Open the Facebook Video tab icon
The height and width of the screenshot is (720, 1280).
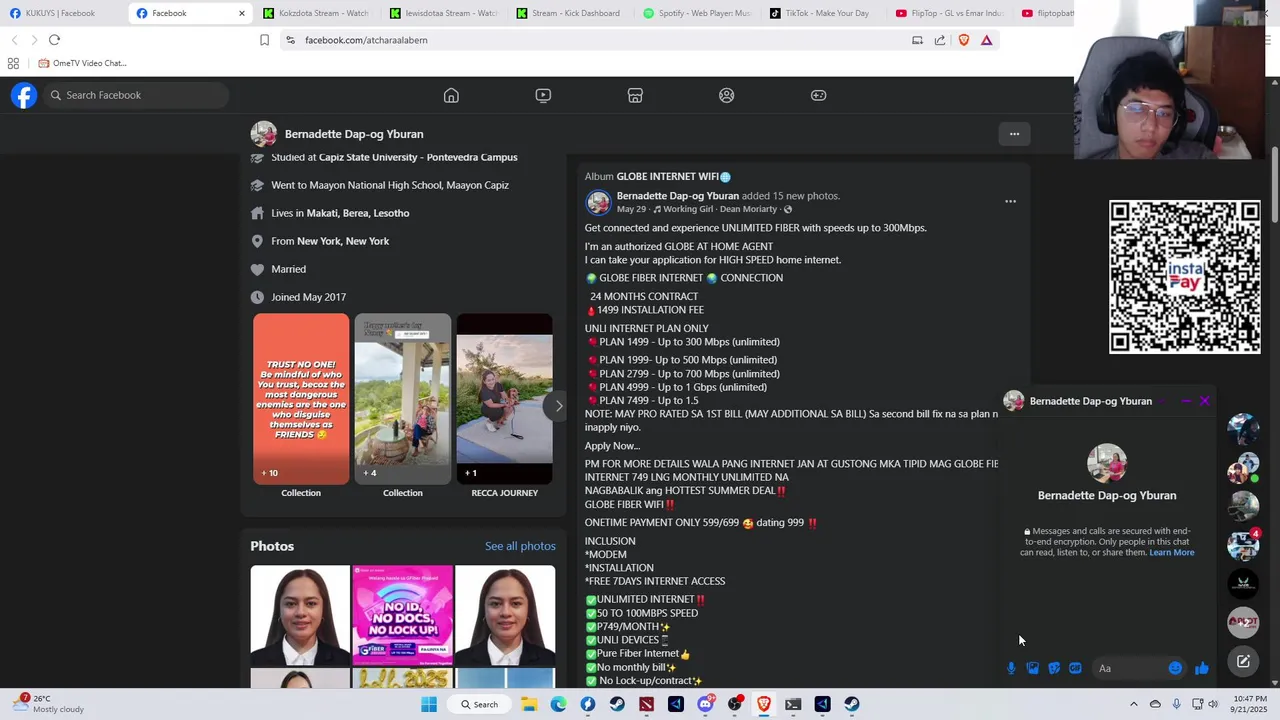click(543, 95)
